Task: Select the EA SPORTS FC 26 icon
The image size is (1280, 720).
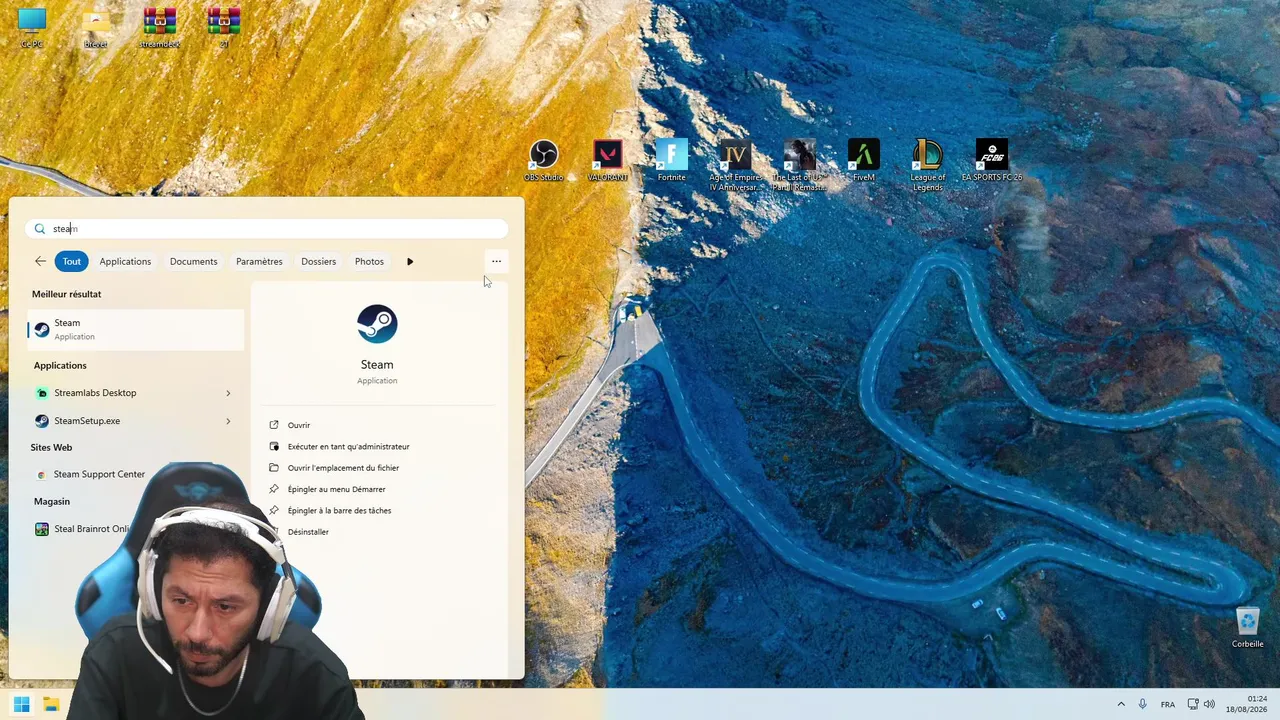Action: 992,160
